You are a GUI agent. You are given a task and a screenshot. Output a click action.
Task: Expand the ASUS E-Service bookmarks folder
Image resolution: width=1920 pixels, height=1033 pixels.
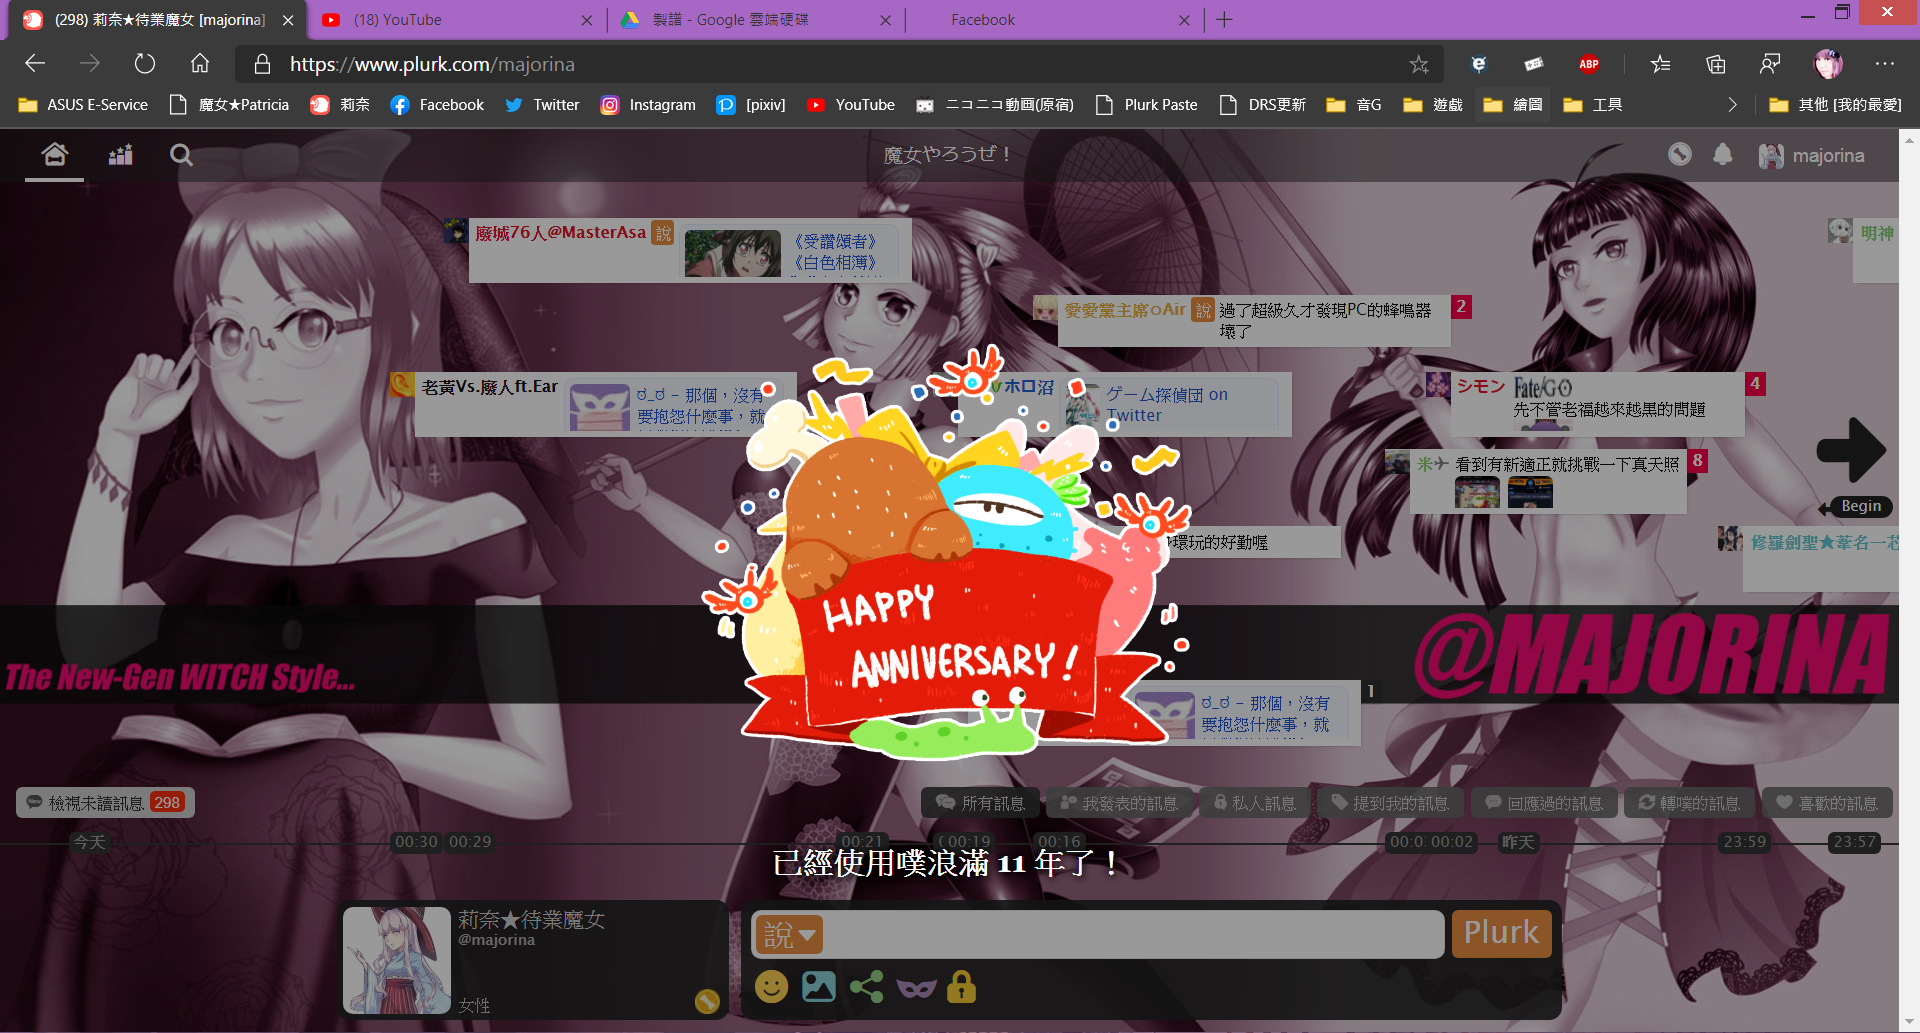coord(83,105)
